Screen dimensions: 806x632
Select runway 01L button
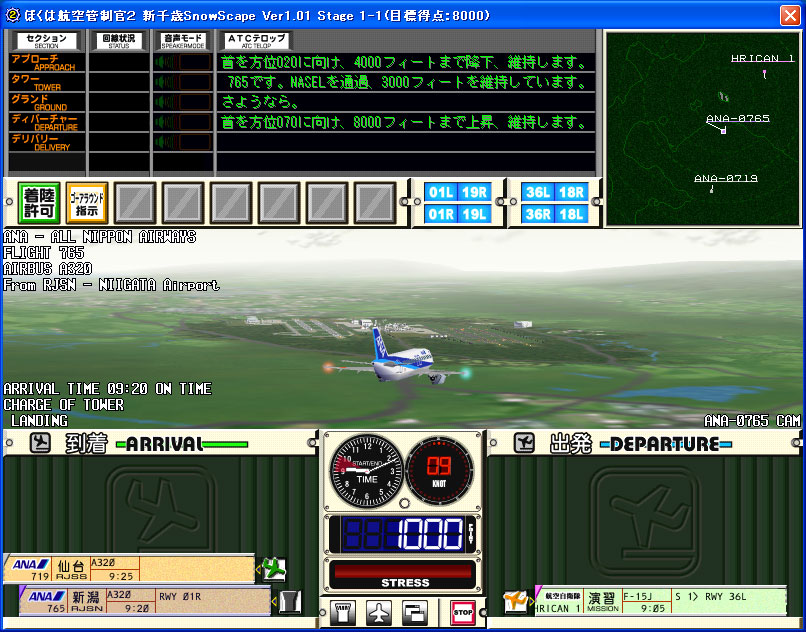(x=441, y=192)
